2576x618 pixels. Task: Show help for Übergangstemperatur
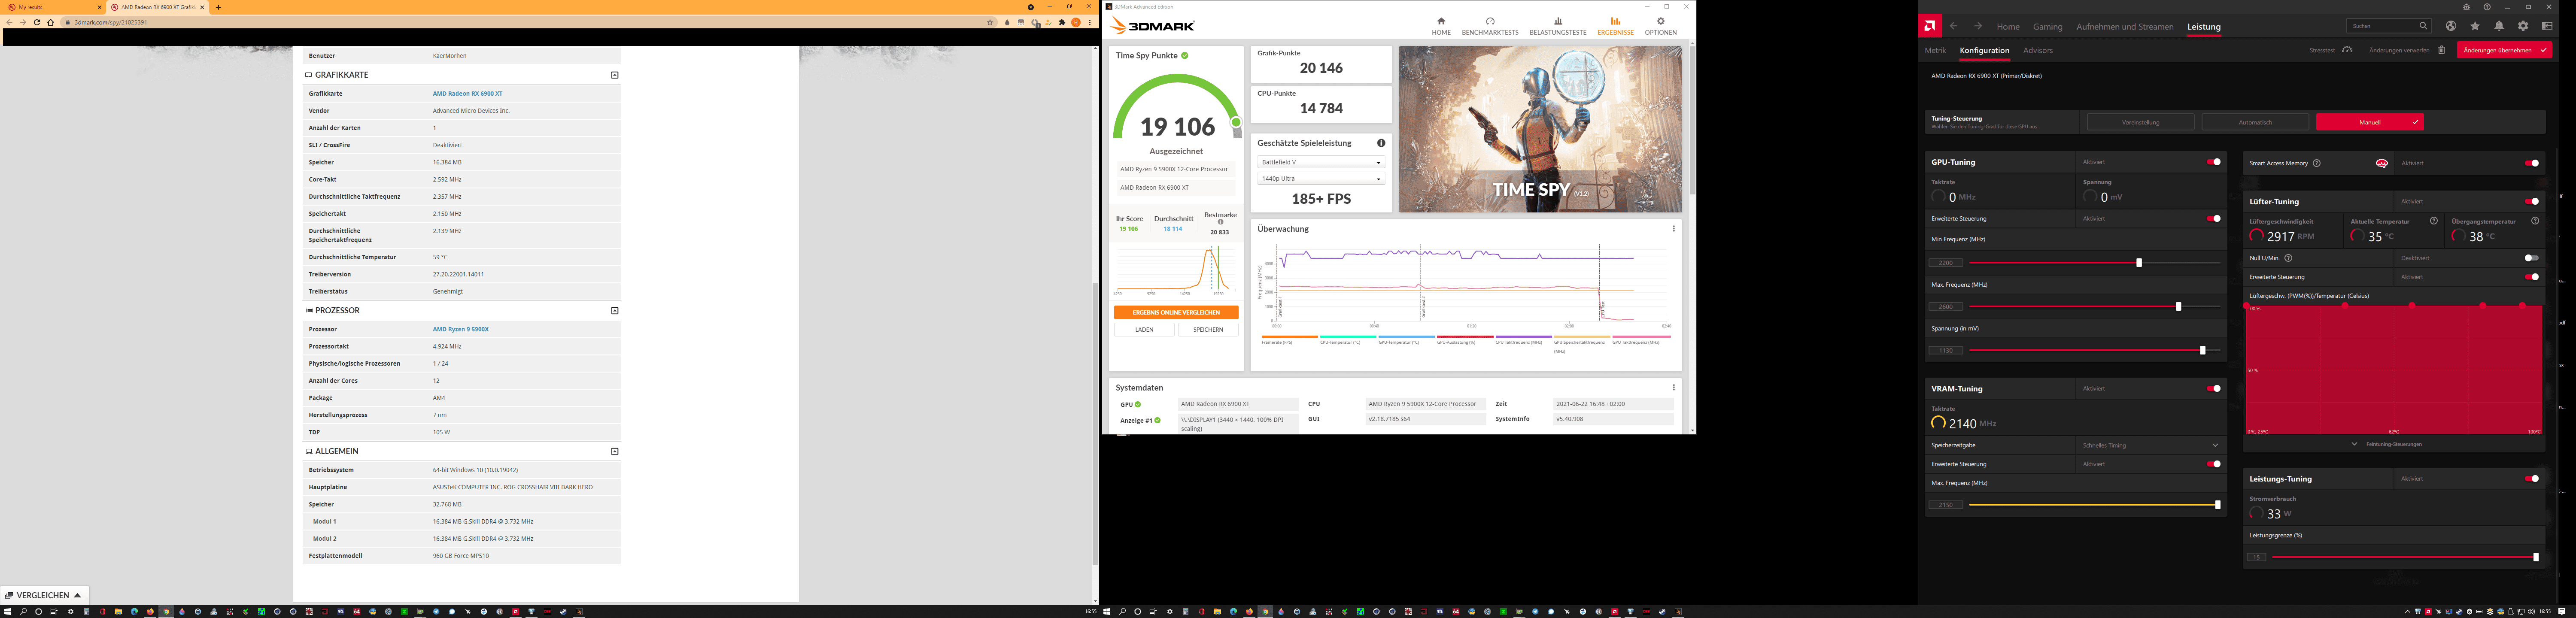pos(2535,221)
